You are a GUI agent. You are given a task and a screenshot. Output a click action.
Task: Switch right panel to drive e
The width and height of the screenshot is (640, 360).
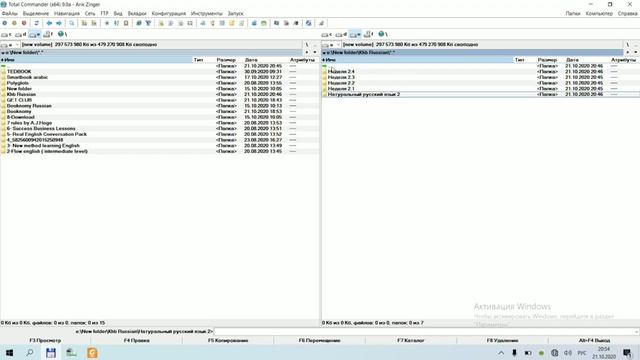[x=355, y=34]
